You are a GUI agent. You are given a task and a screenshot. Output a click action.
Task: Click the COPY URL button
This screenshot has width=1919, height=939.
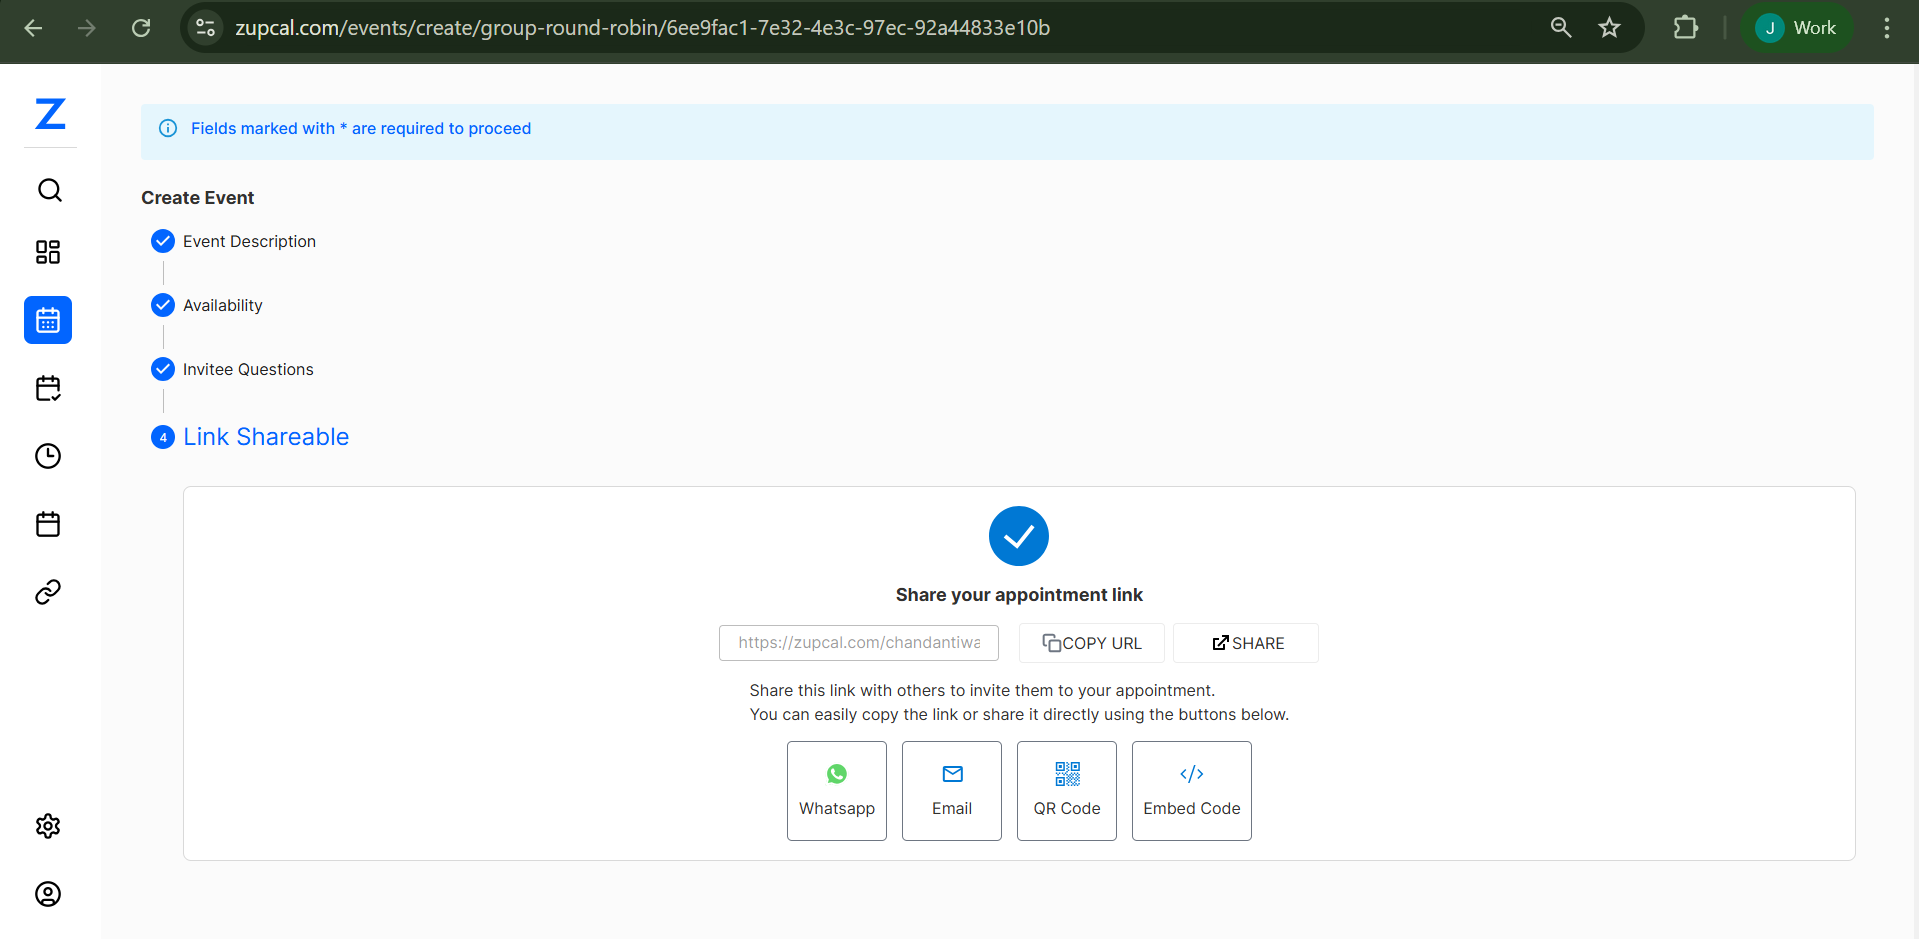coord(1091,643)
